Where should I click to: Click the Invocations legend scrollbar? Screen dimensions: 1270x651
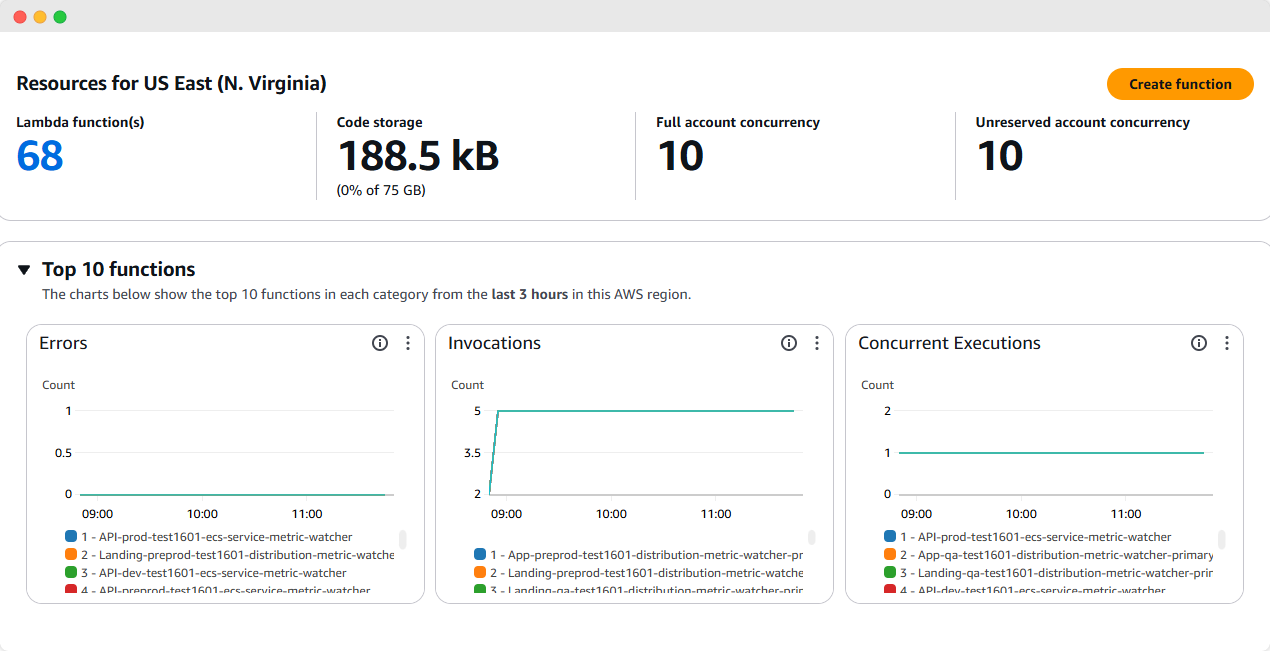pos(812,538)
